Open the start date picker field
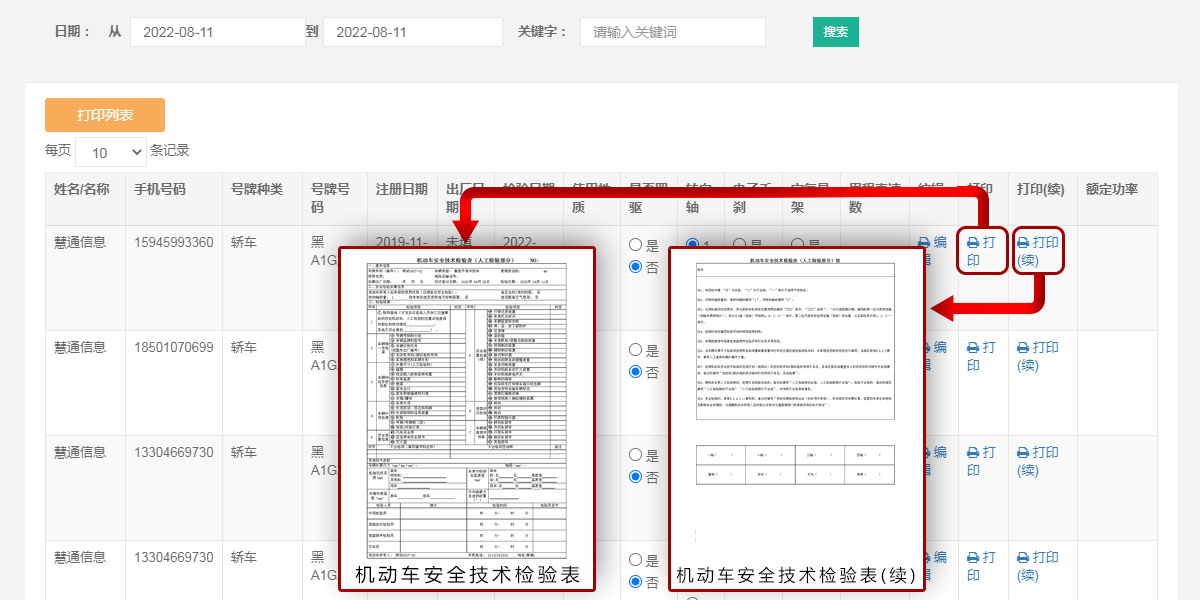Image resolution: width=1200 pixels, height=600 pixels. click(x=217, y=32)
